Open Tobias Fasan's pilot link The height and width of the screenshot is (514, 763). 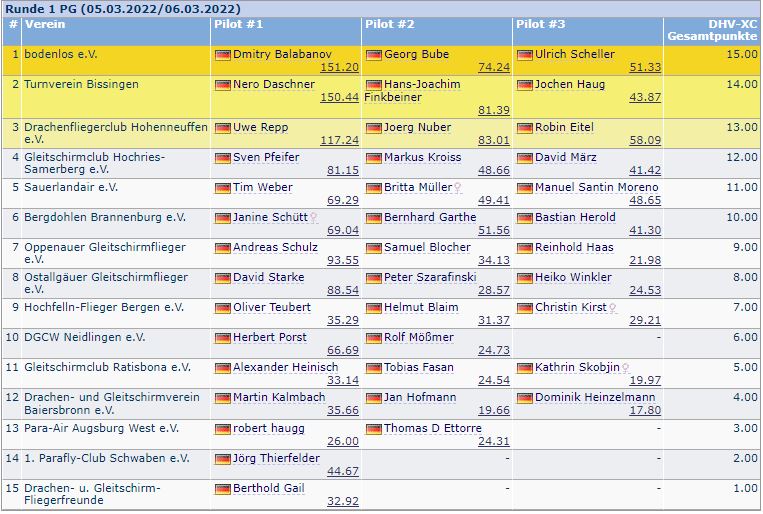point(418,367)
